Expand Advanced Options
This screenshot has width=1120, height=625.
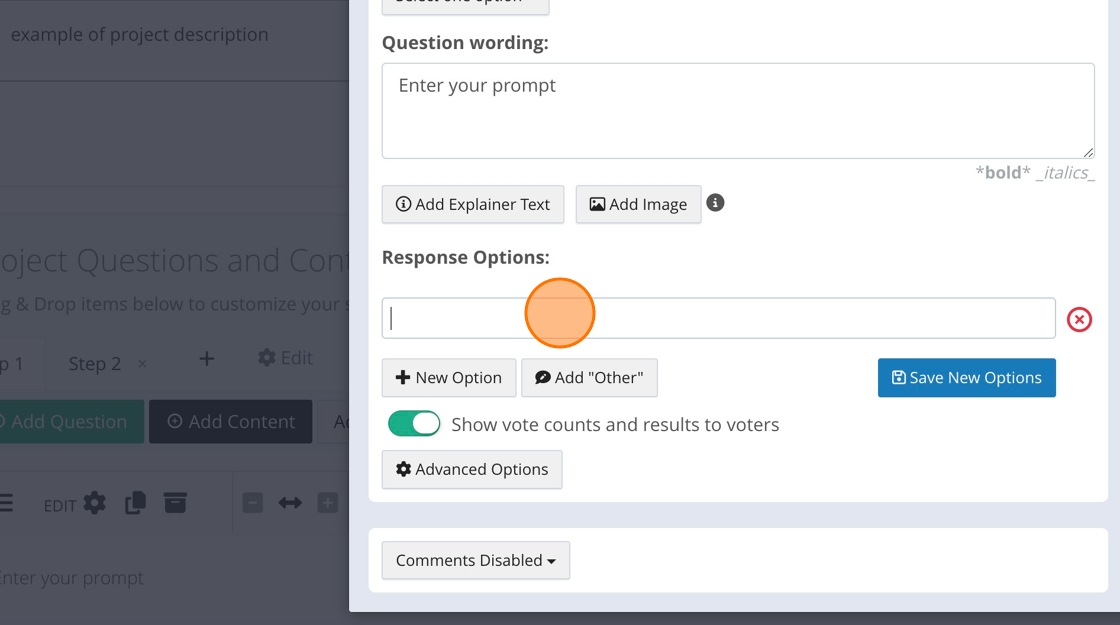(x=472, y=469)
